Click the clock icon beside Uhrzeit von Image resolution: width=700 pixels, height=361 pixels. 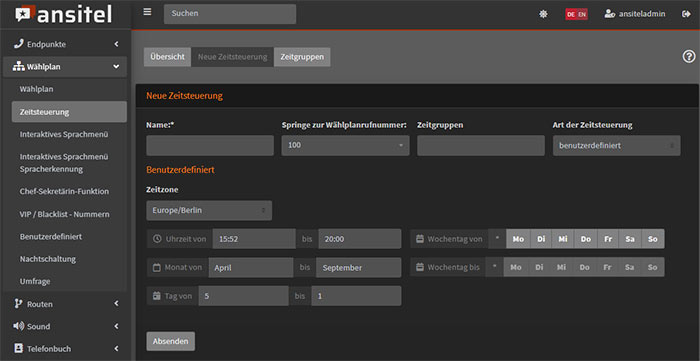157,239
